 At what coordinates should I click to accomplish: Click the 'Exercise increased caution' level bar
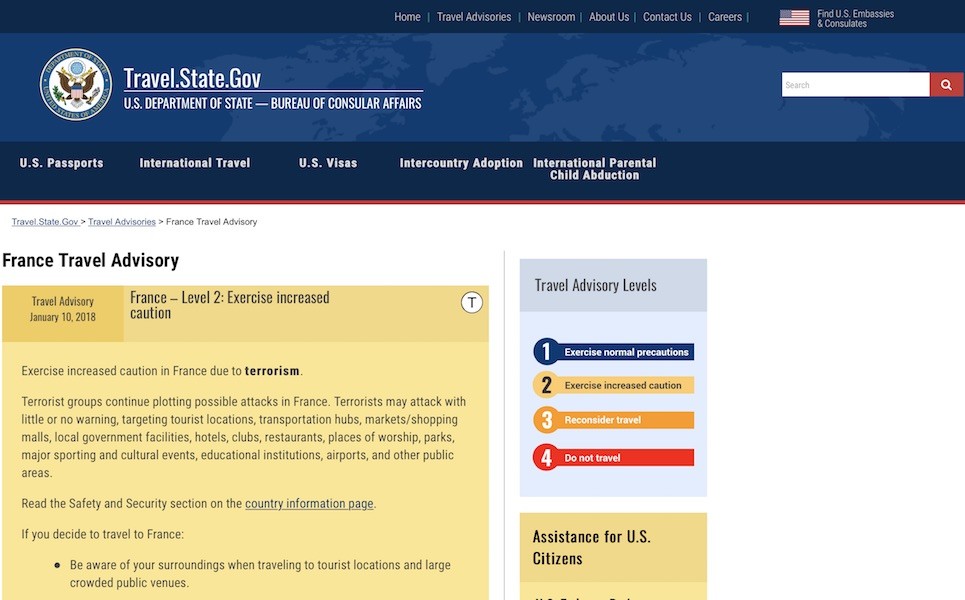pos(628,385)
